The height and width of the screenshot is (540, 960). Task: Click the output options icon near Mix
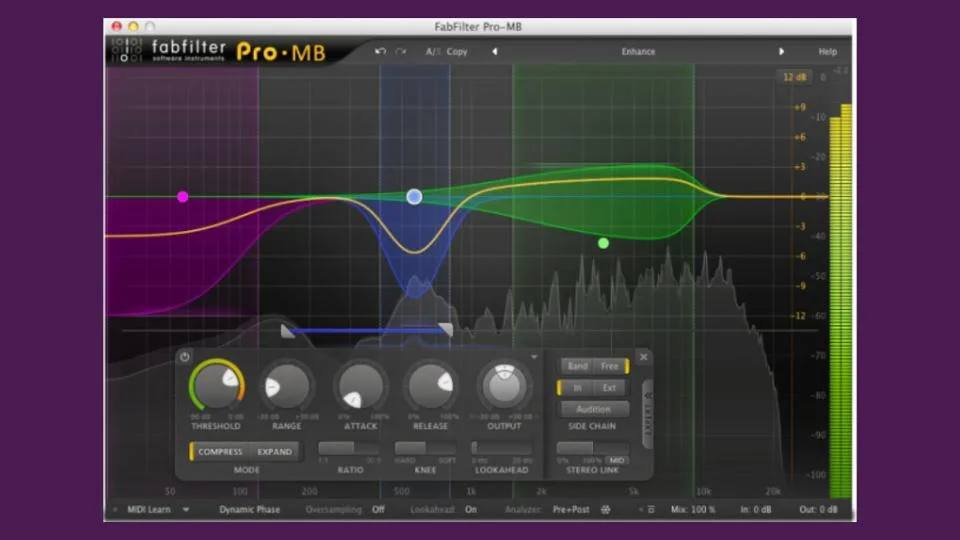point(651,509)
